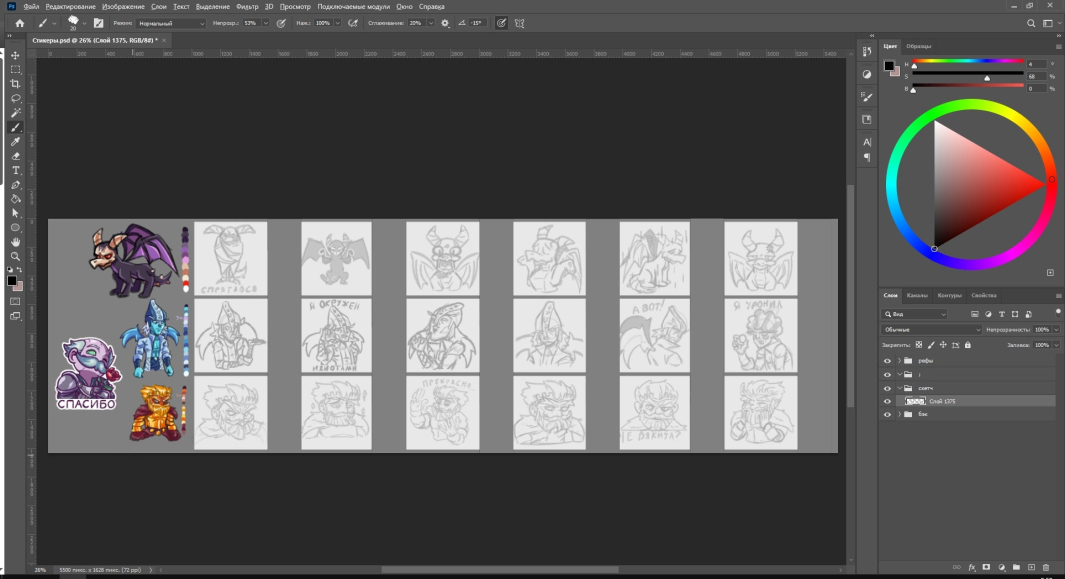Select the Paint Bucket tool
1065x579 pixels.
click(15, 199)
